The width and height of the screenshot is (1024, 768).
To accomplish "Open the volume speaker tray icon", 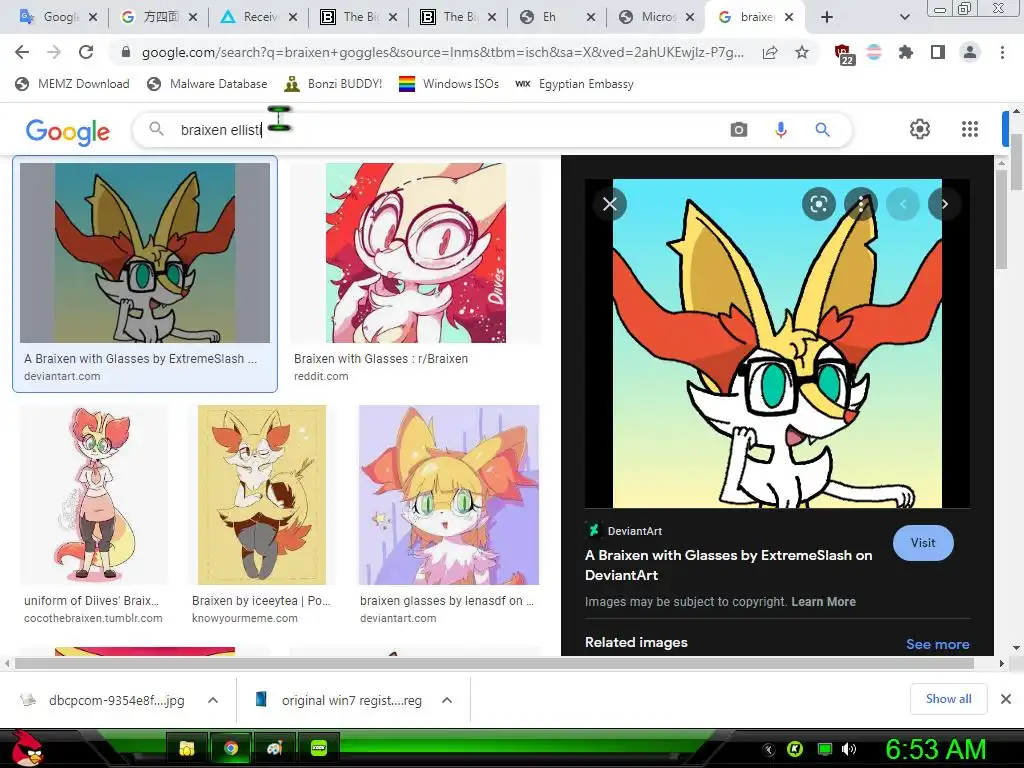I will 848,749.
